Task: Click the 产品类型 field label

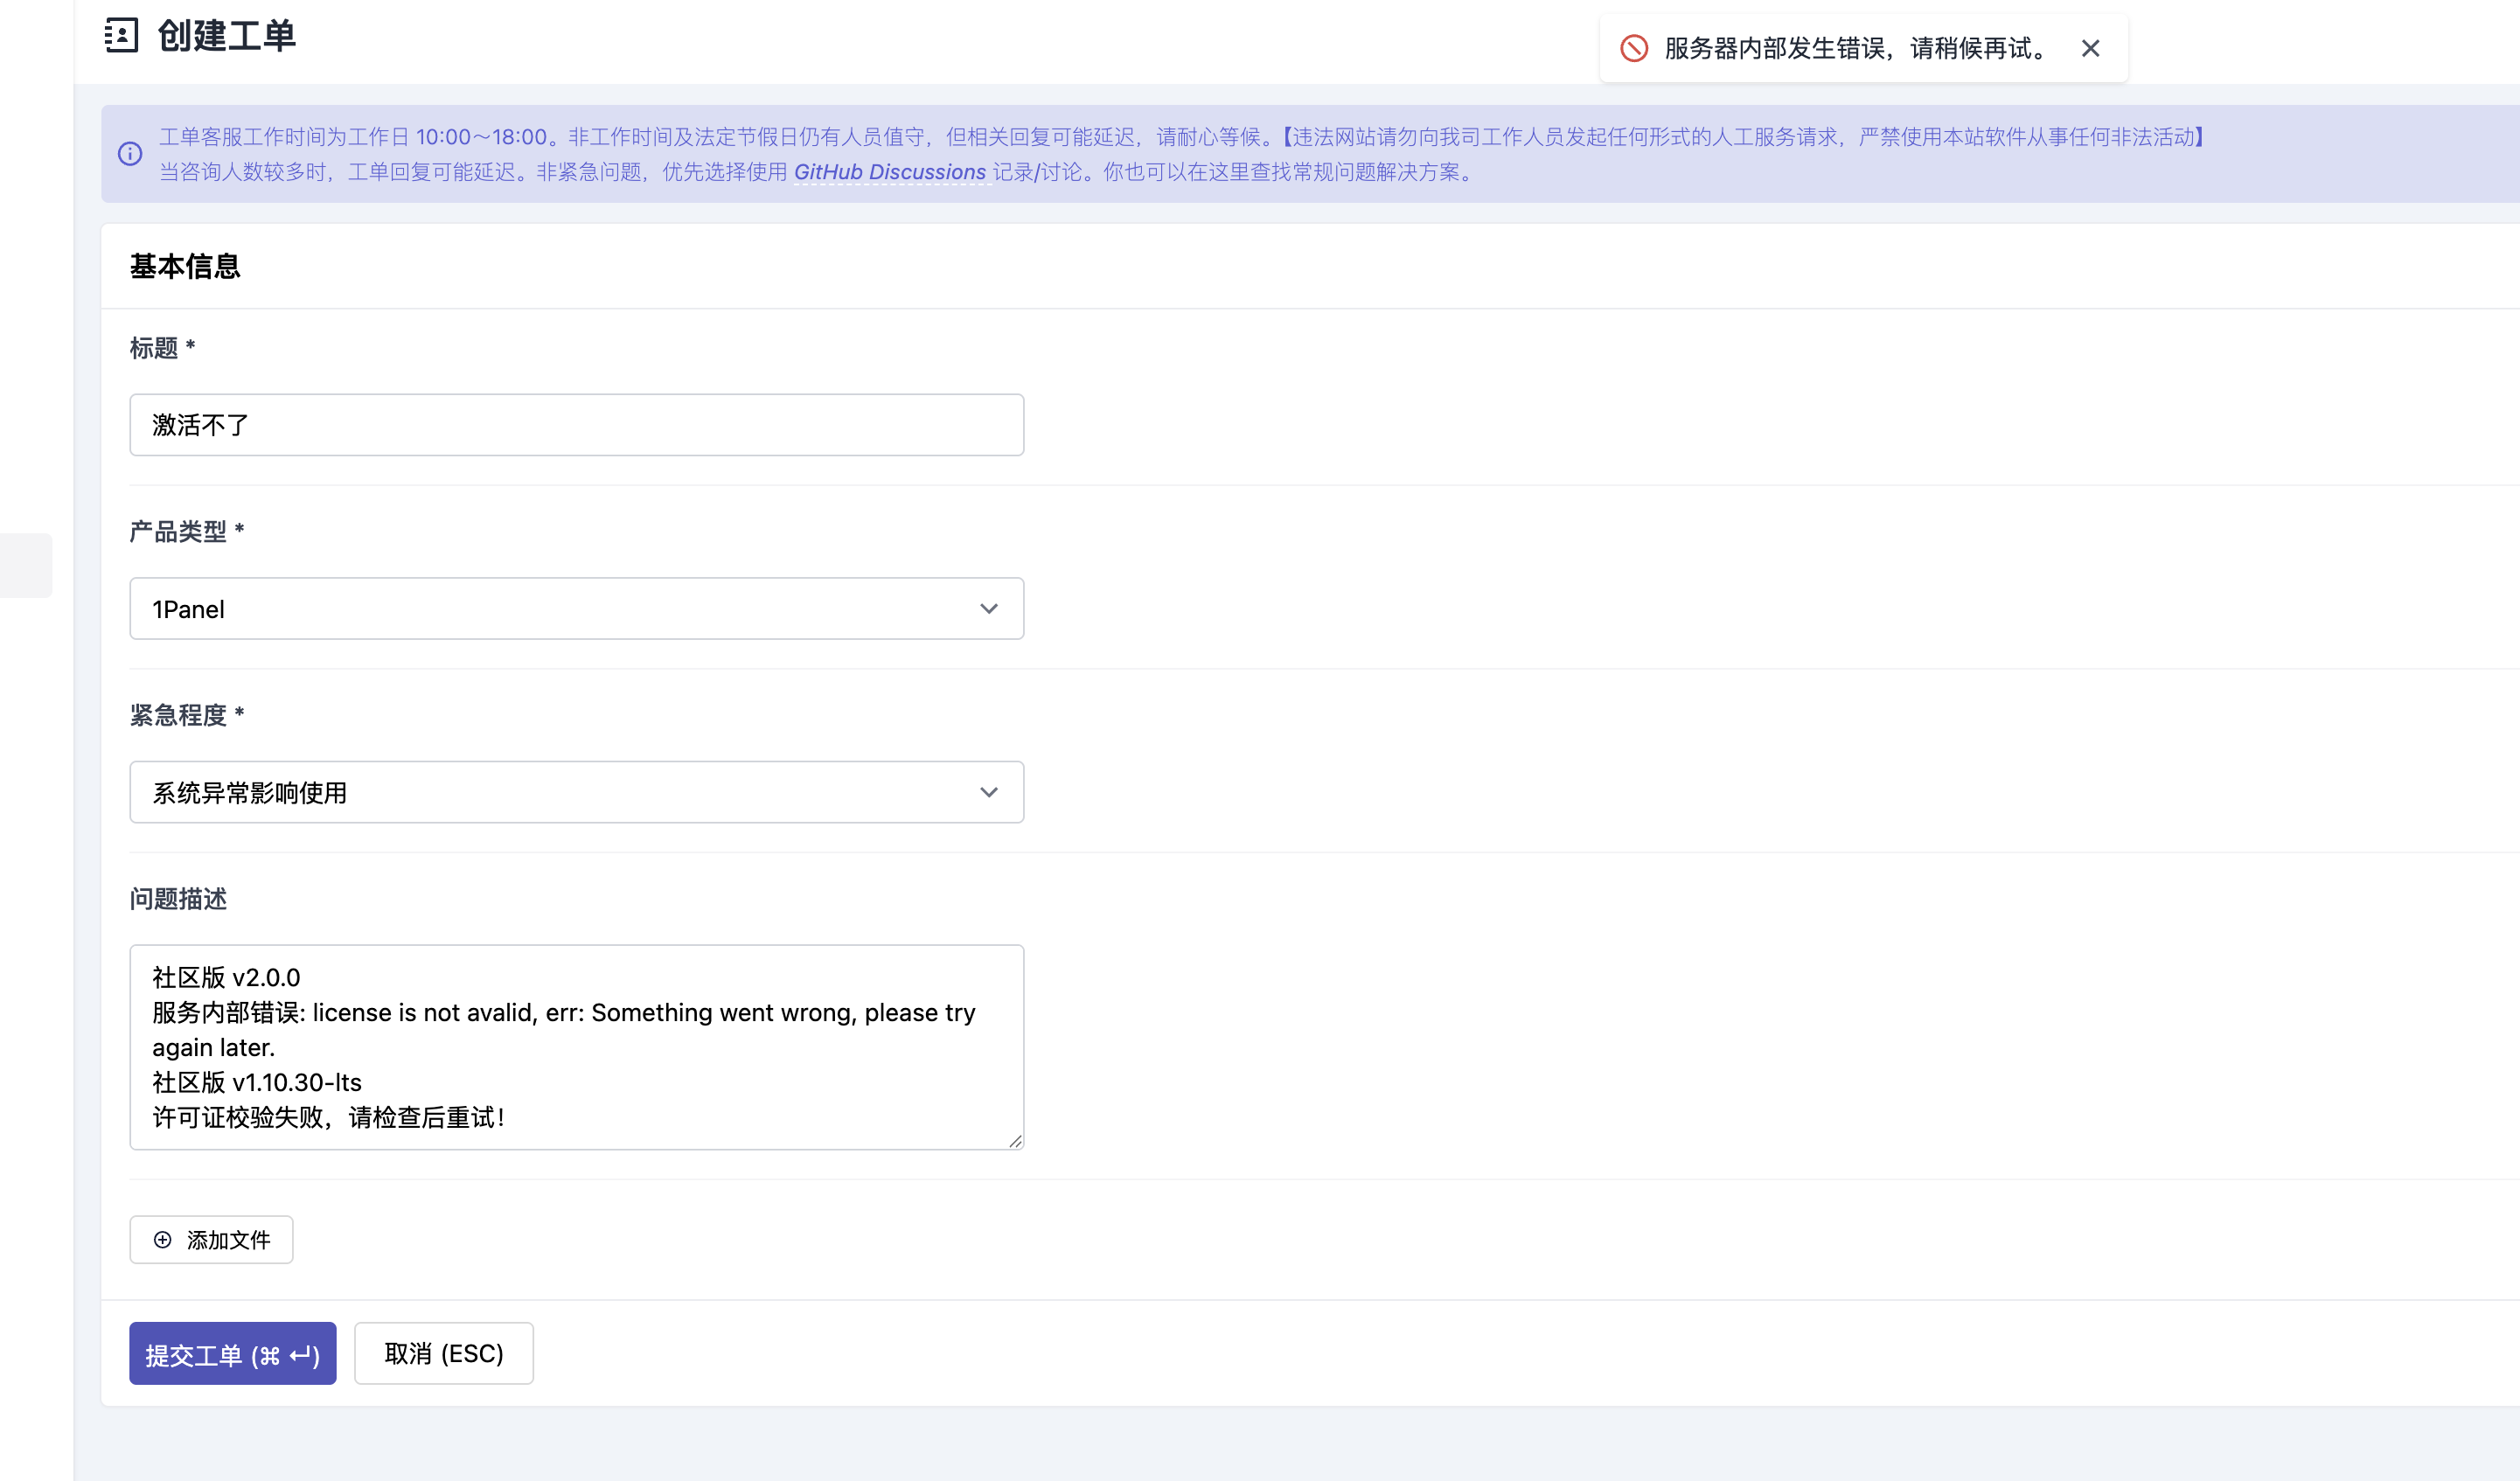Action: [x=187, y=531]
